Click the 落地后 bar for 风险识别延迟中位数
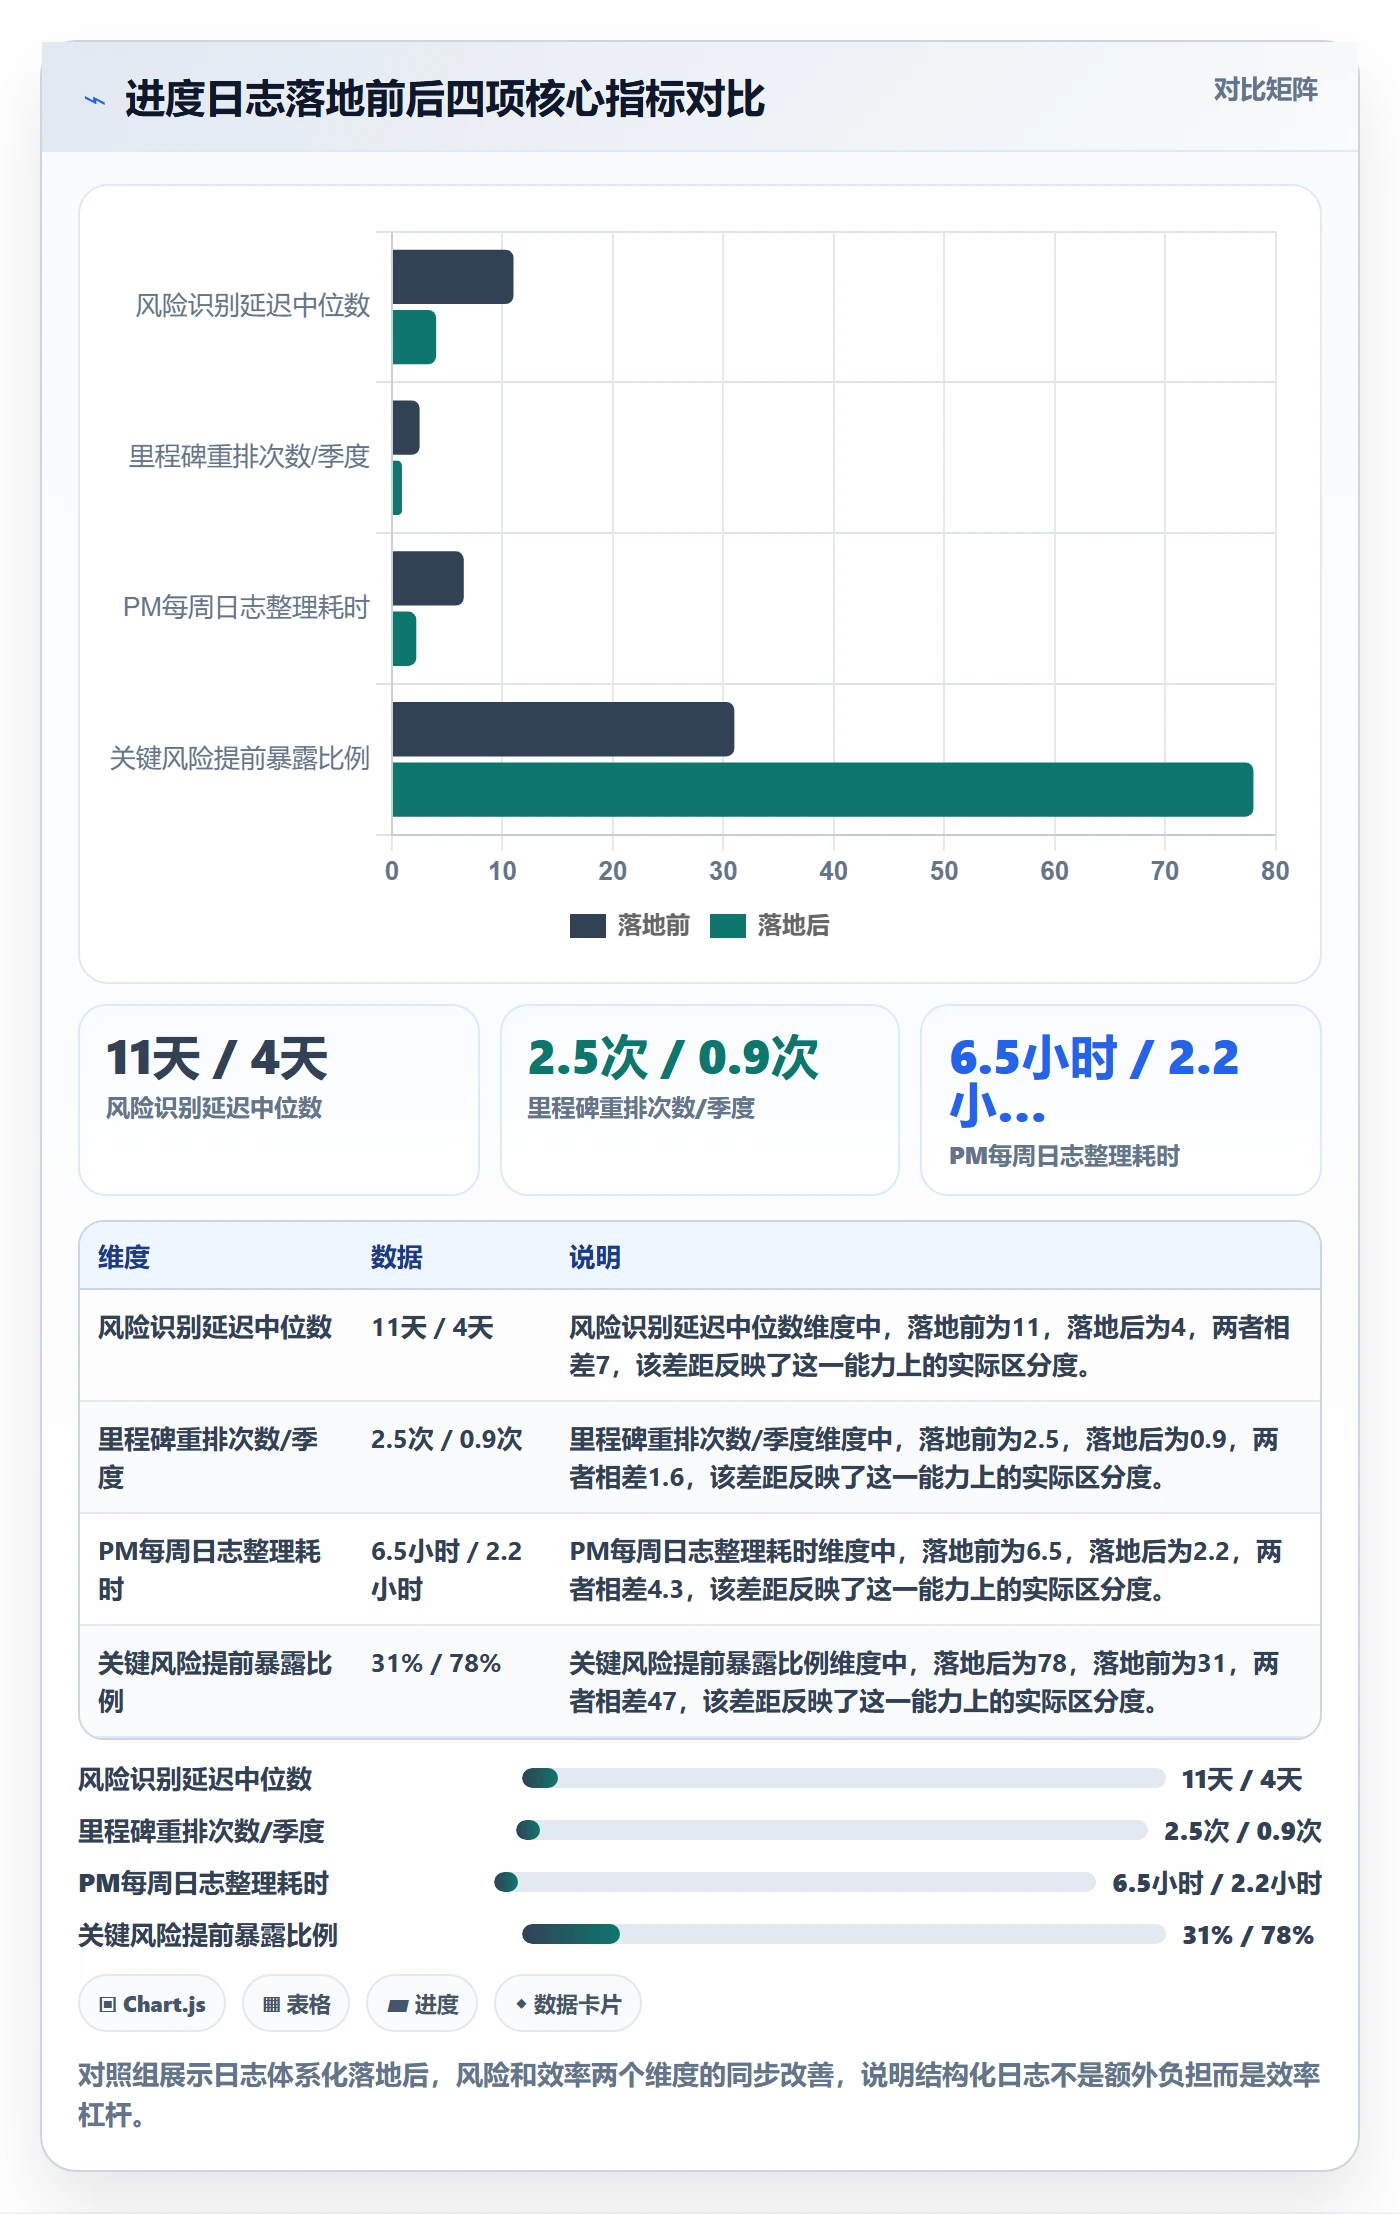 [414, 337]
